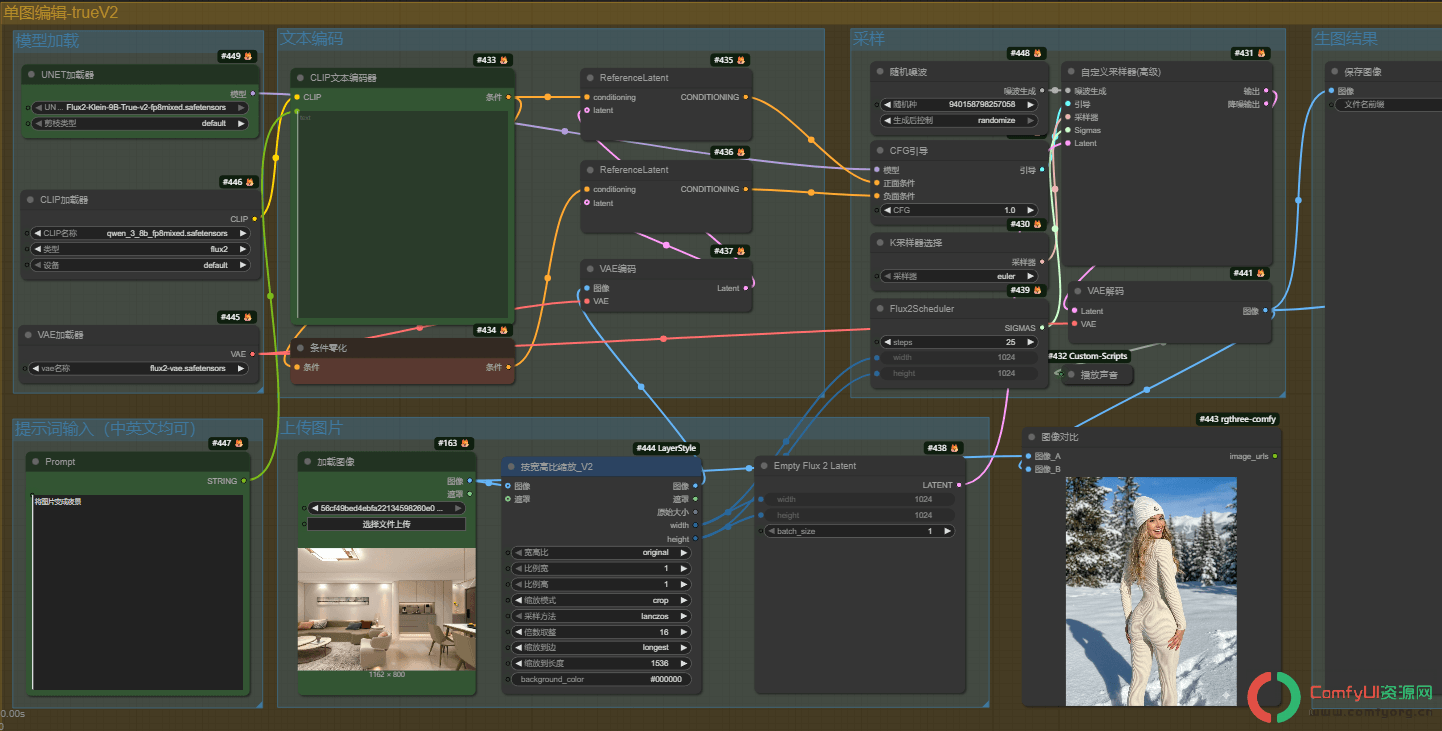
Task: Decrease the CFG value with the left arrow
Action: (886, 210)
